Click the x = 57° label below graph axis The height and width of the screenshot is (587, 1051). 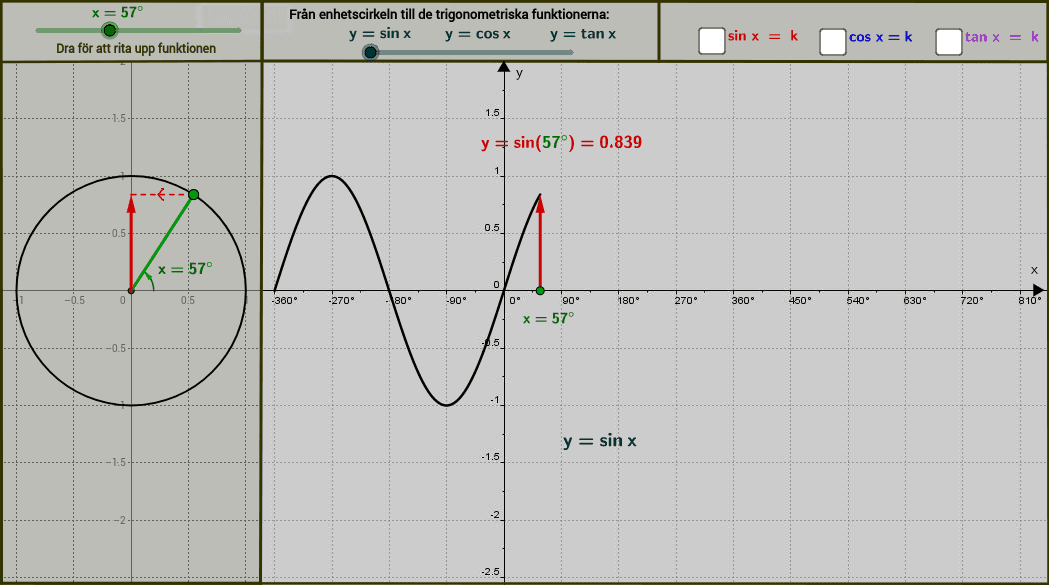(x=548, y=318)
